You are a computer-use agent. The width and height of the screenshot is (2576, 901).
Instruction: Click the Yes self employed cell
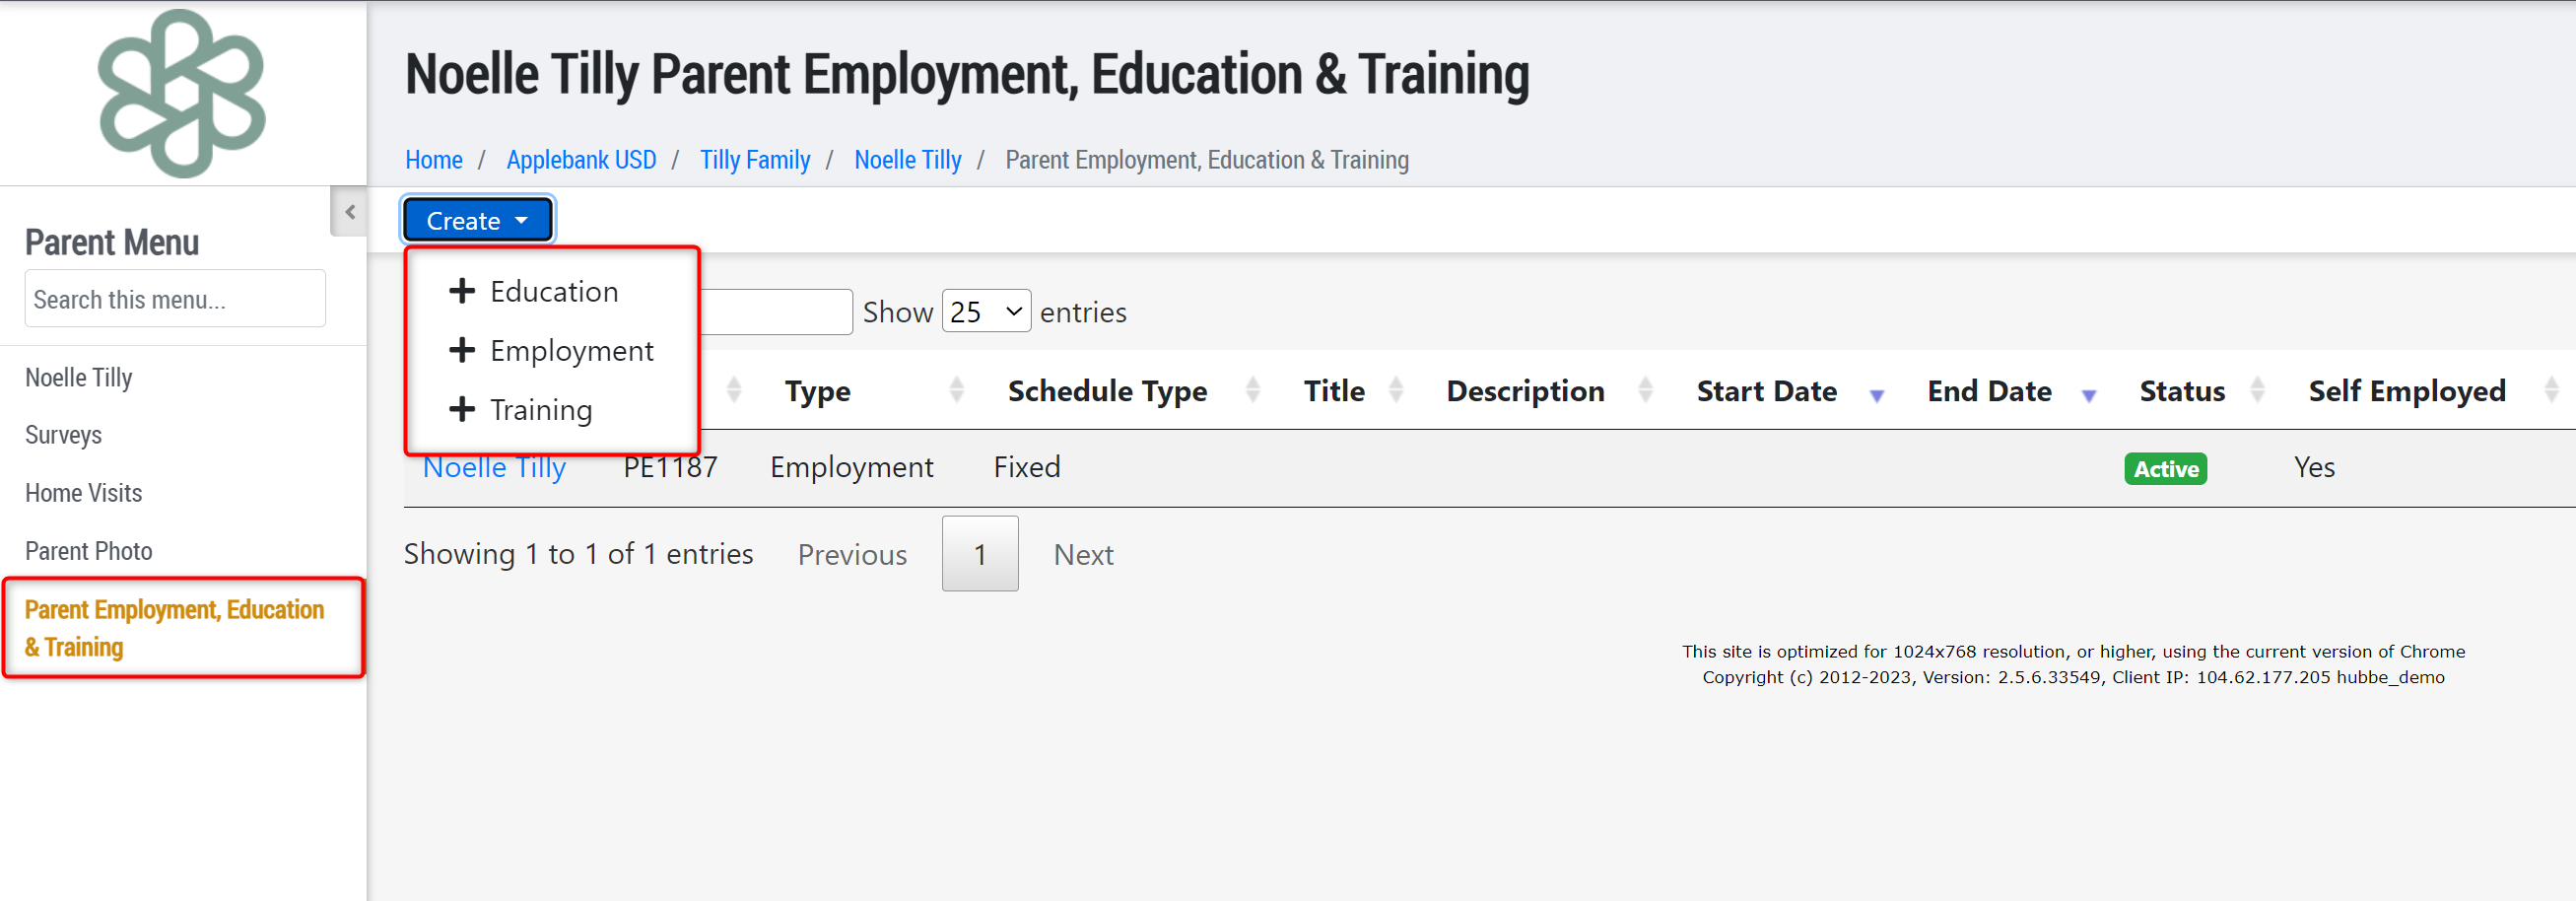[x=2314, y=467]
